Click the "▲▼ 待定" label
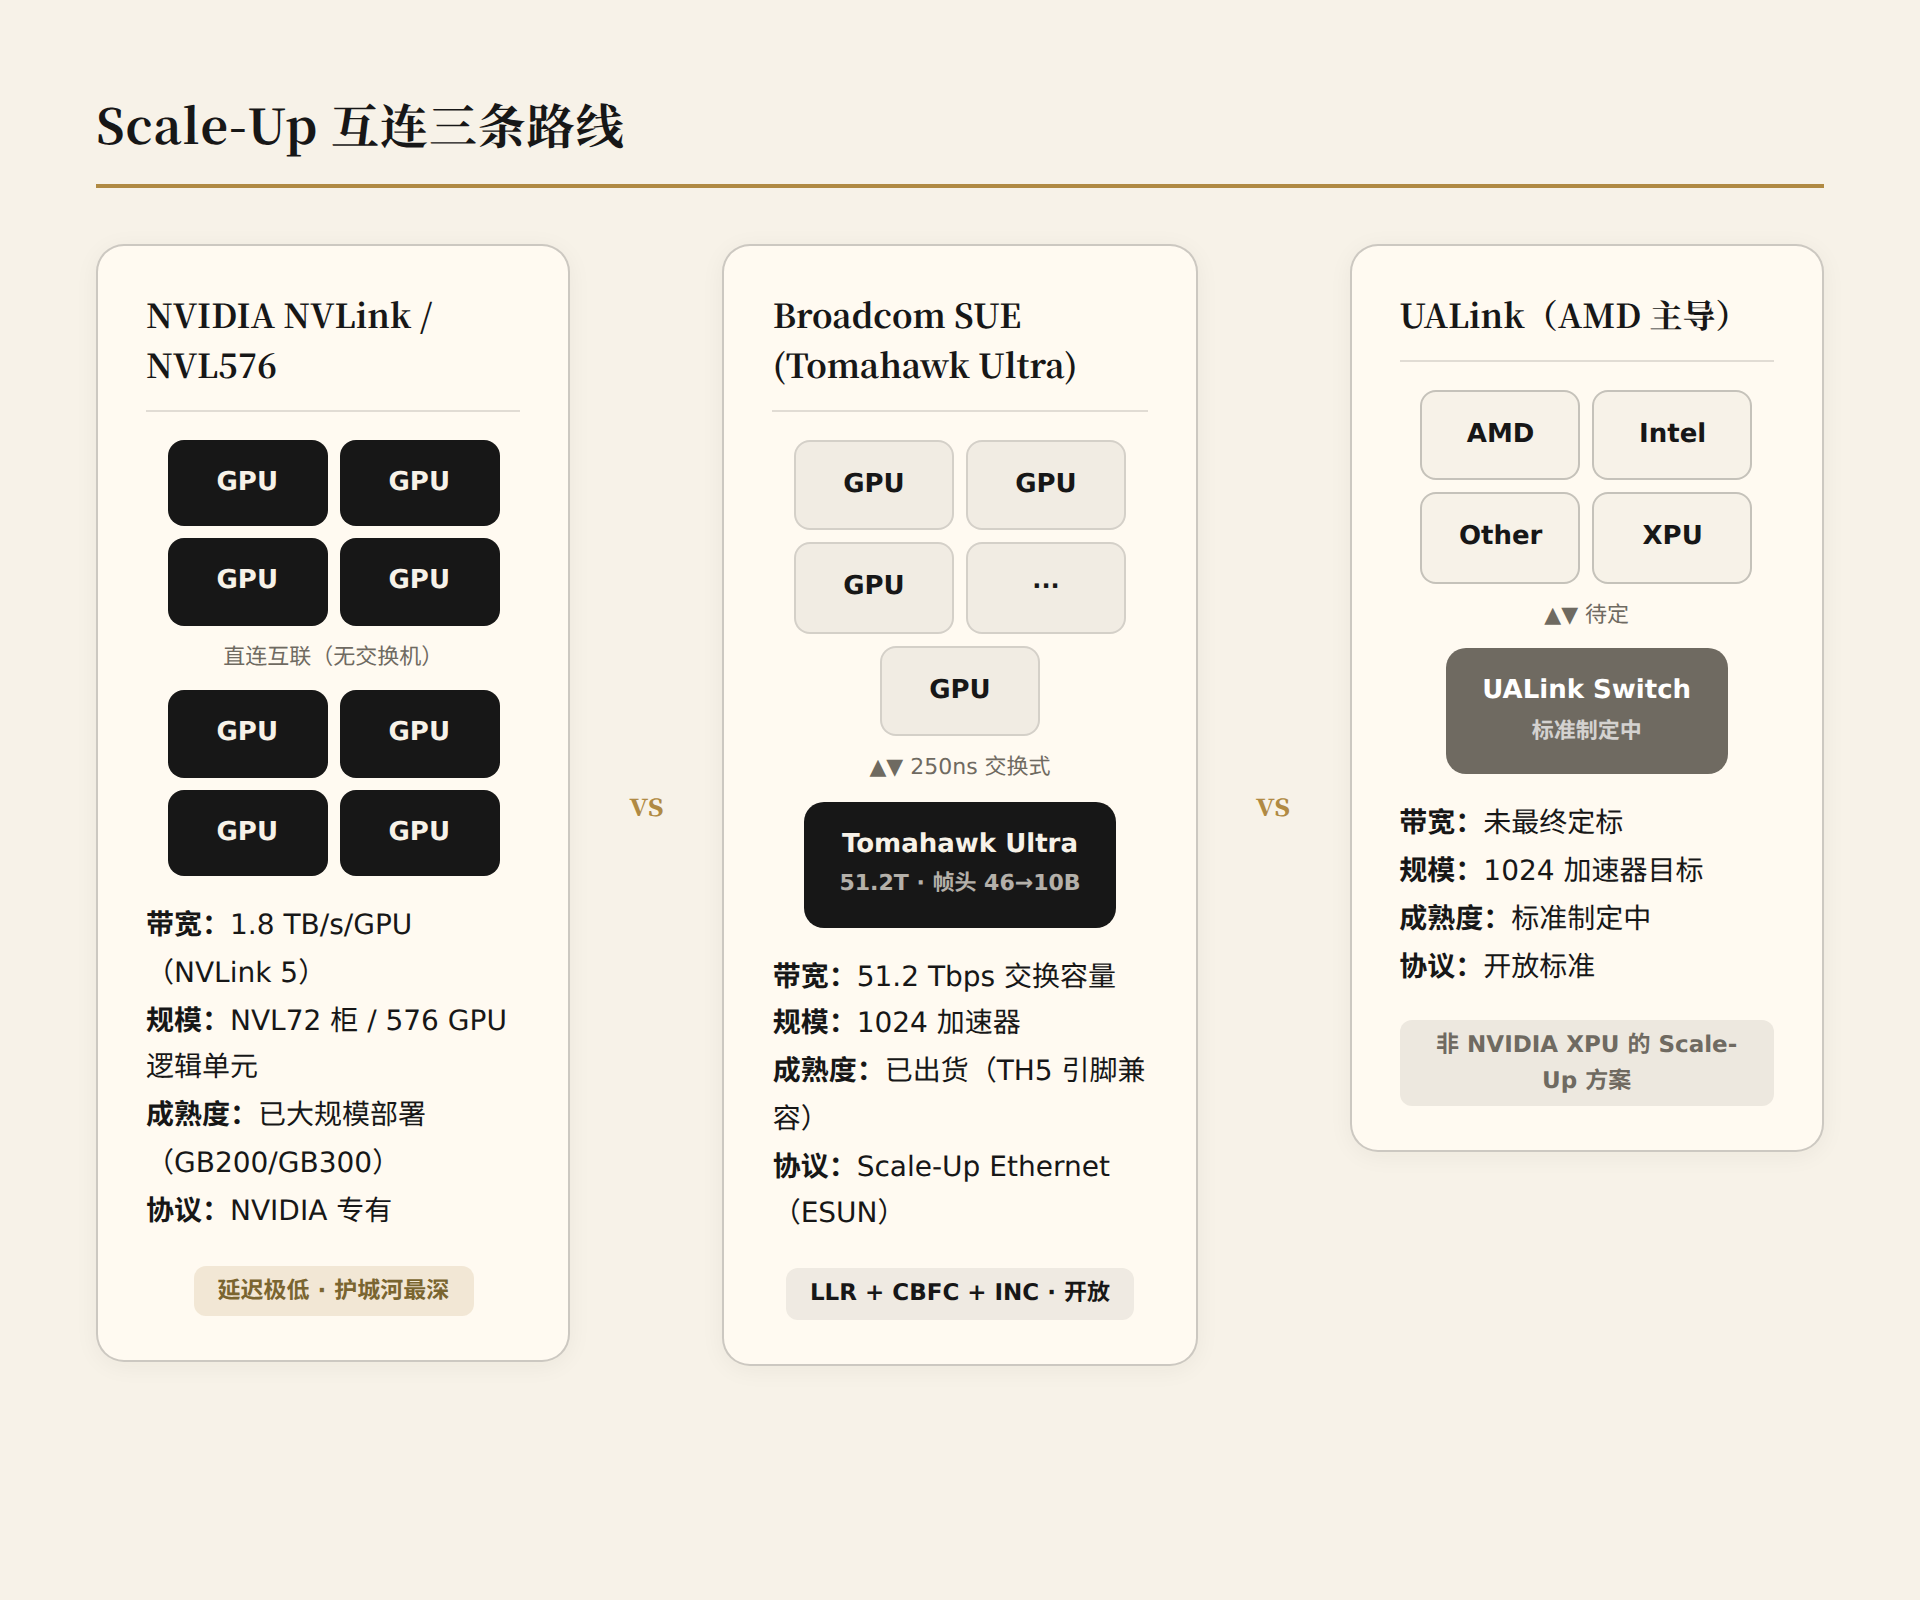Viewport: 1920px width, 1600px height. [1587, 615]
